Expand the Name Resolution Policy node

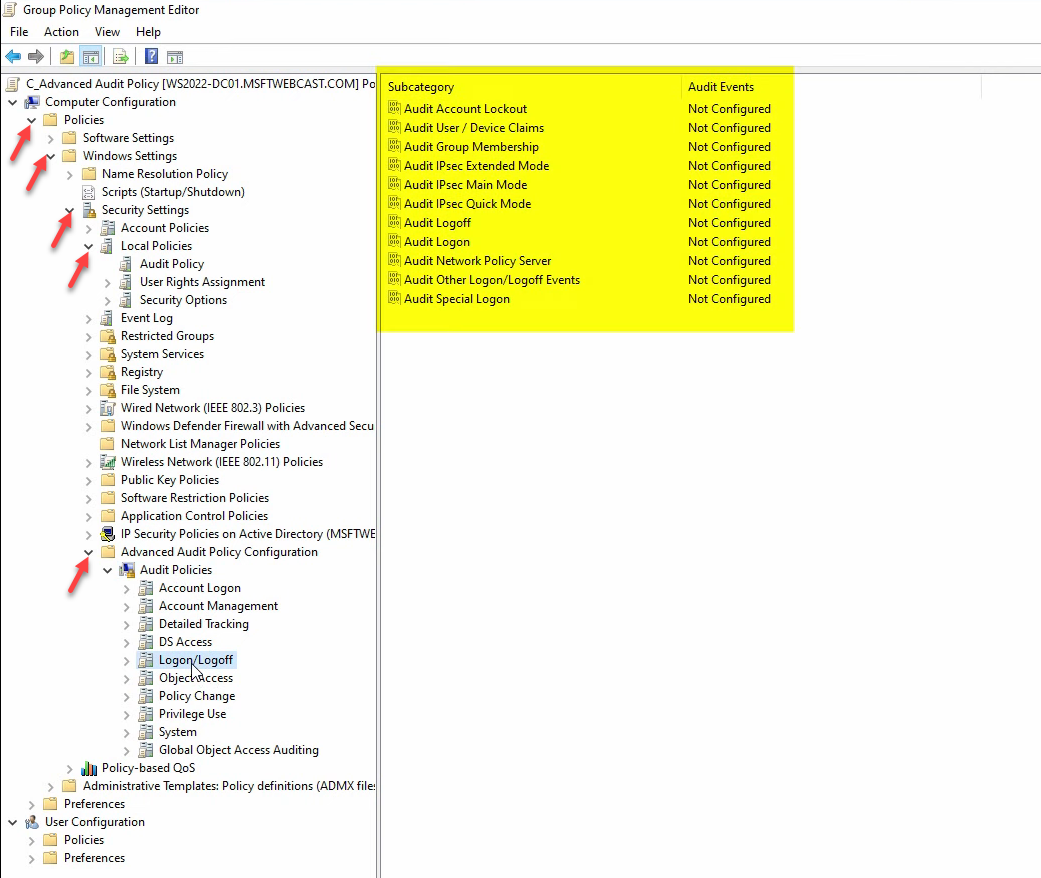[x=70, y=175]
